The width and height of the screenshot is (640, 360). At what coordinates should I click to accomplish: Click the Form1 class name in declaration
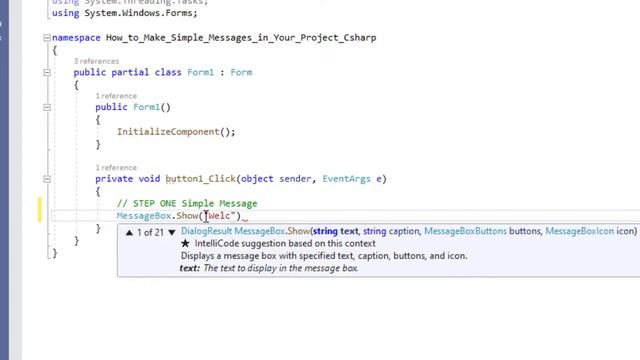(x=200, y=72)
